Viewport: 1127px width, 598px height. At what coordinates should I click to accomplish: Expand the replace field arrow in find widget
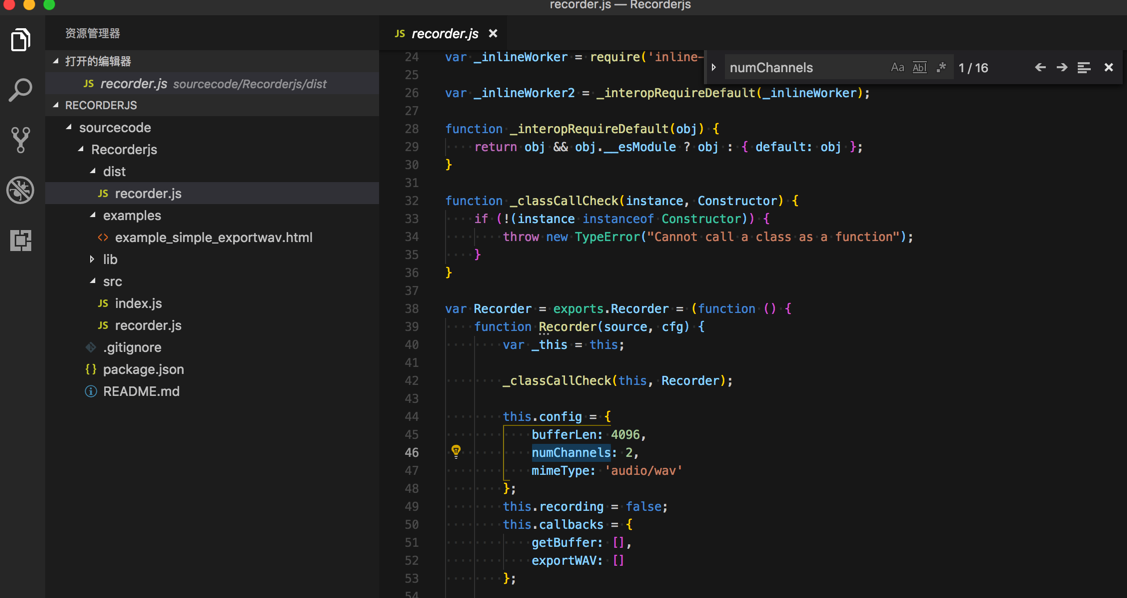click(714, 68)
